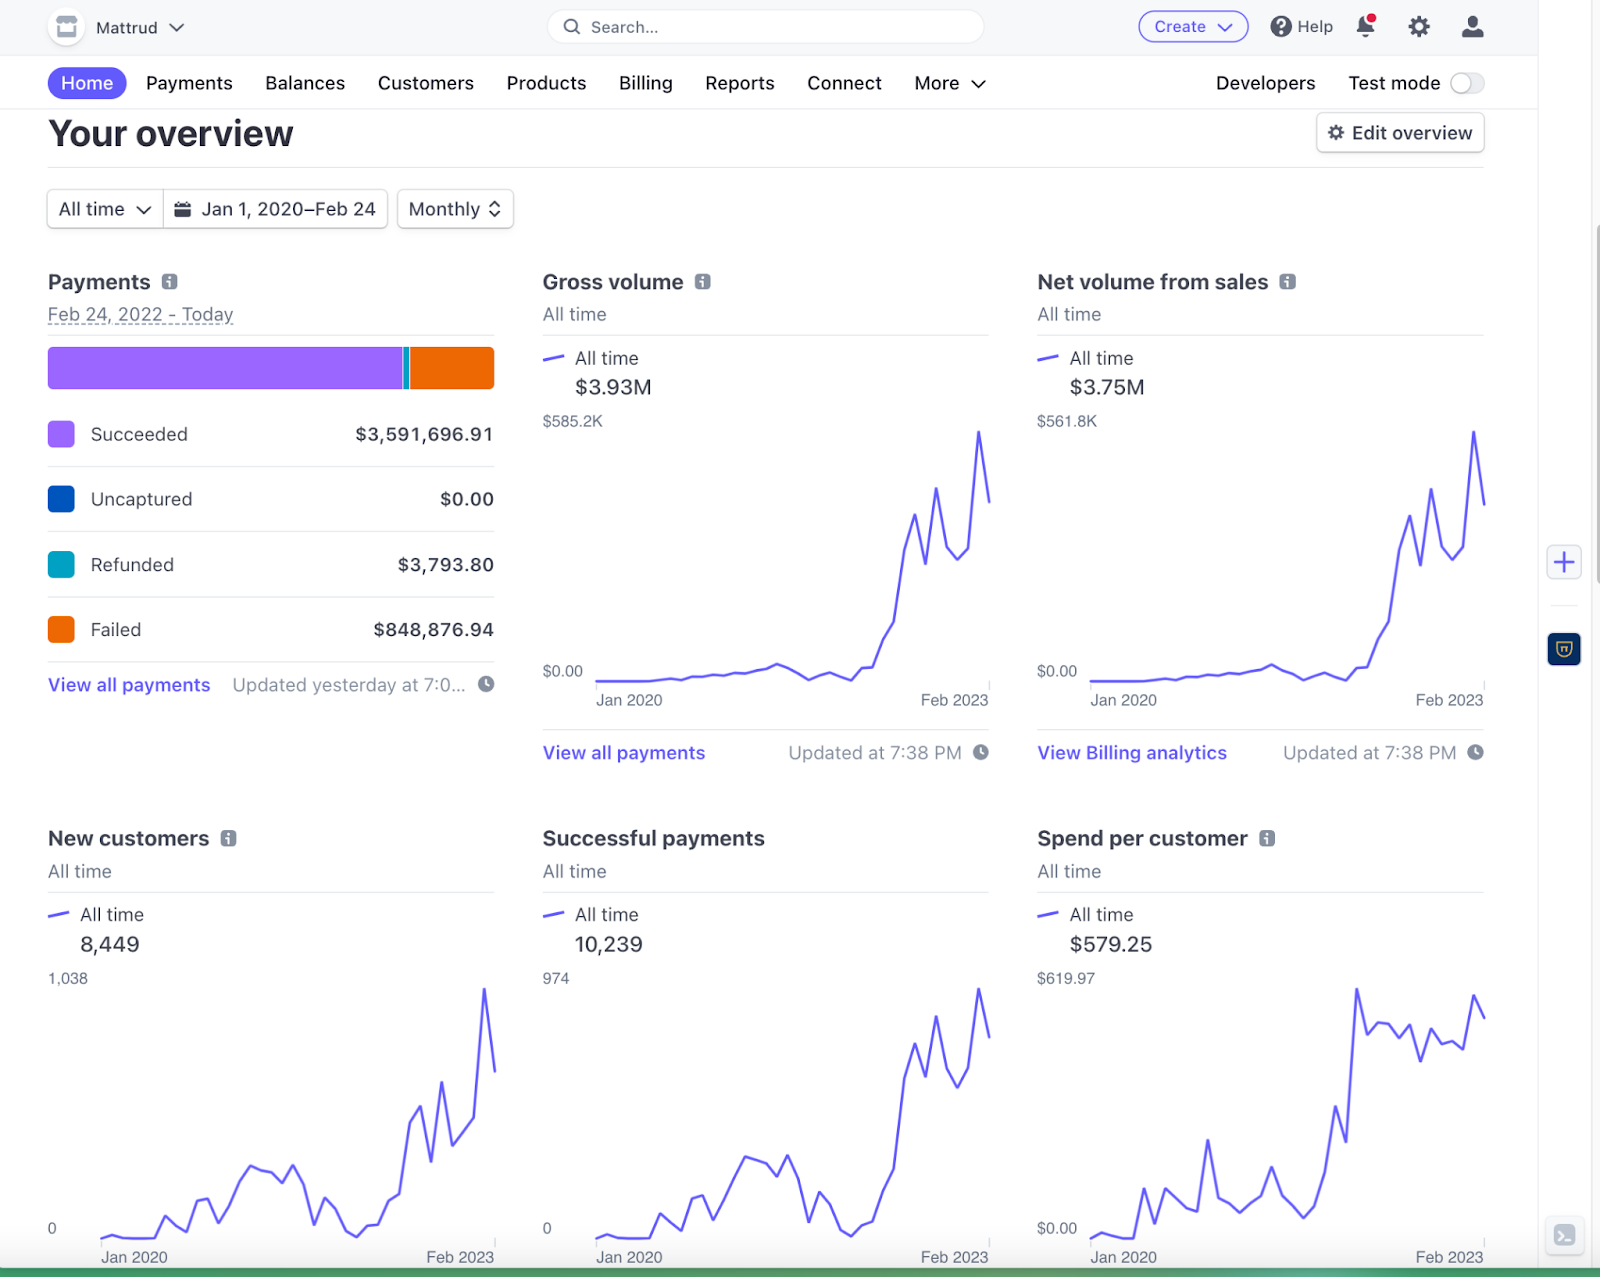
Task: Click the Payments info icon
Action: (x=170, y=282)
